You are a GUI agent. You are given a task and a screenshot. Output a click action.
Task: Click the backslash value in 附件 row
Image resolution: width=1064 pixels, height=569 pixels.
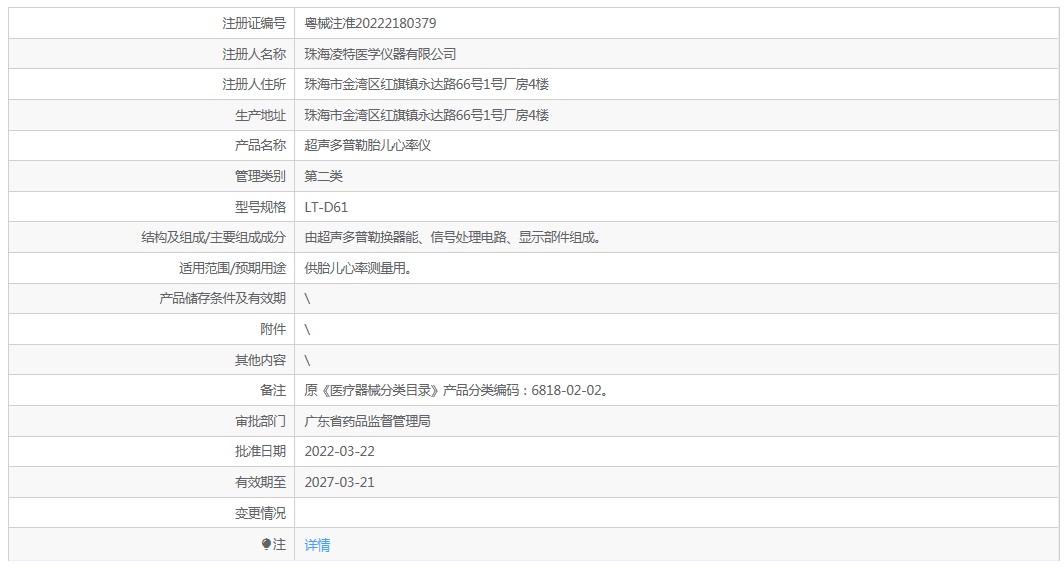click(x=307, y=330)
